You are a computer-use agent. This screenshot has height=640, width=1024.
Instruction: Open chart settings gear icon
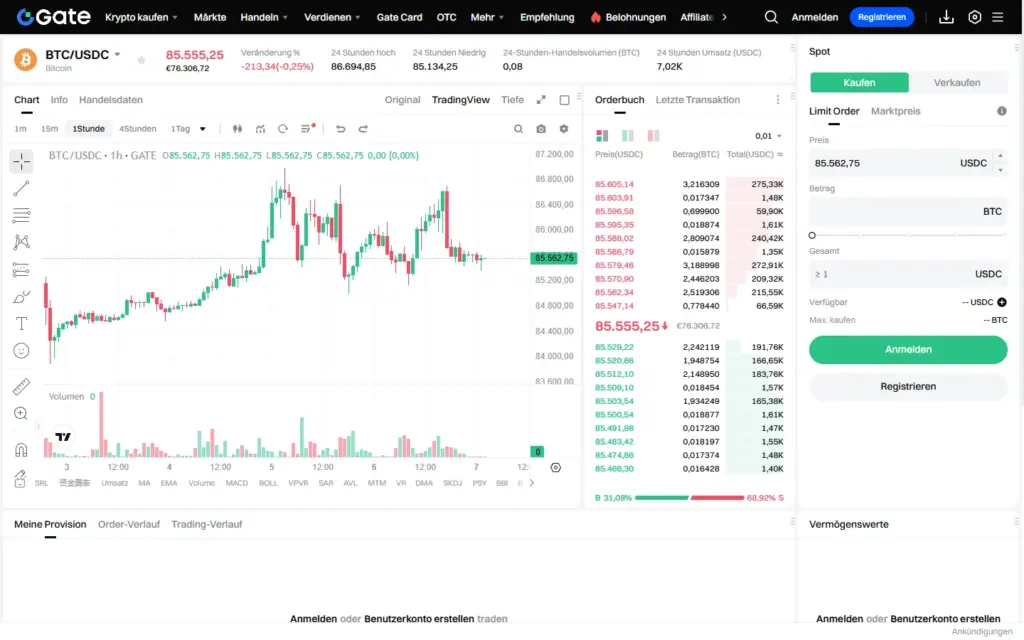564,129
